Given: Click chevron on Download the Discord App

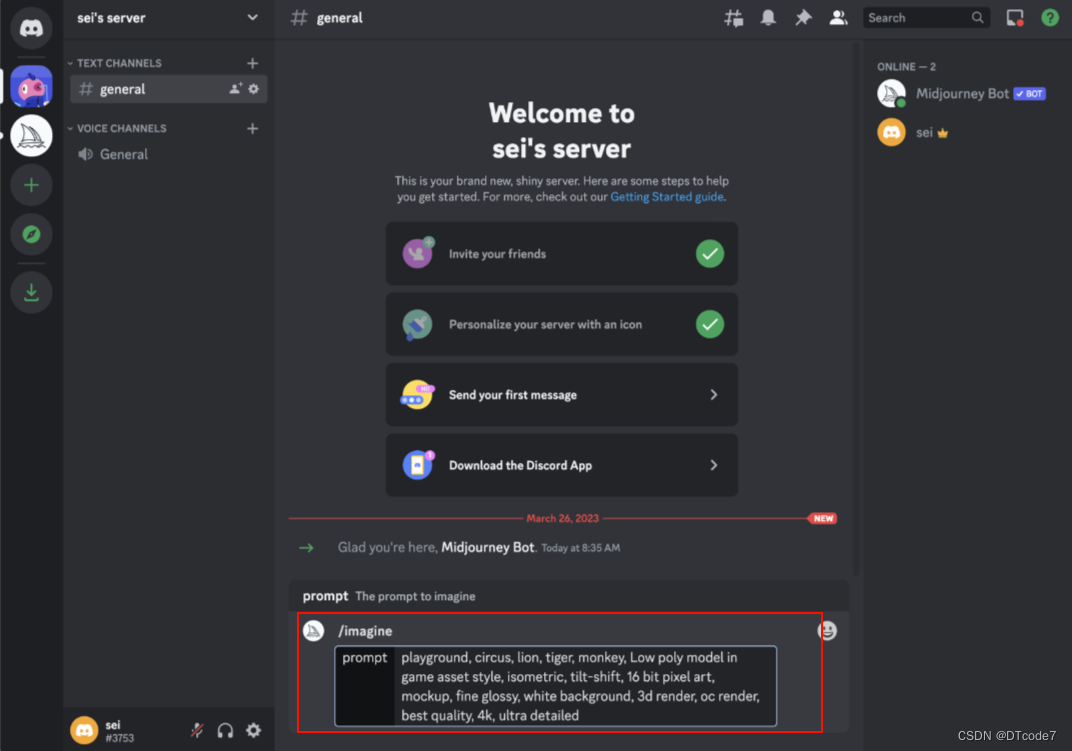Looking at the screenshot, I should [713, 465].
